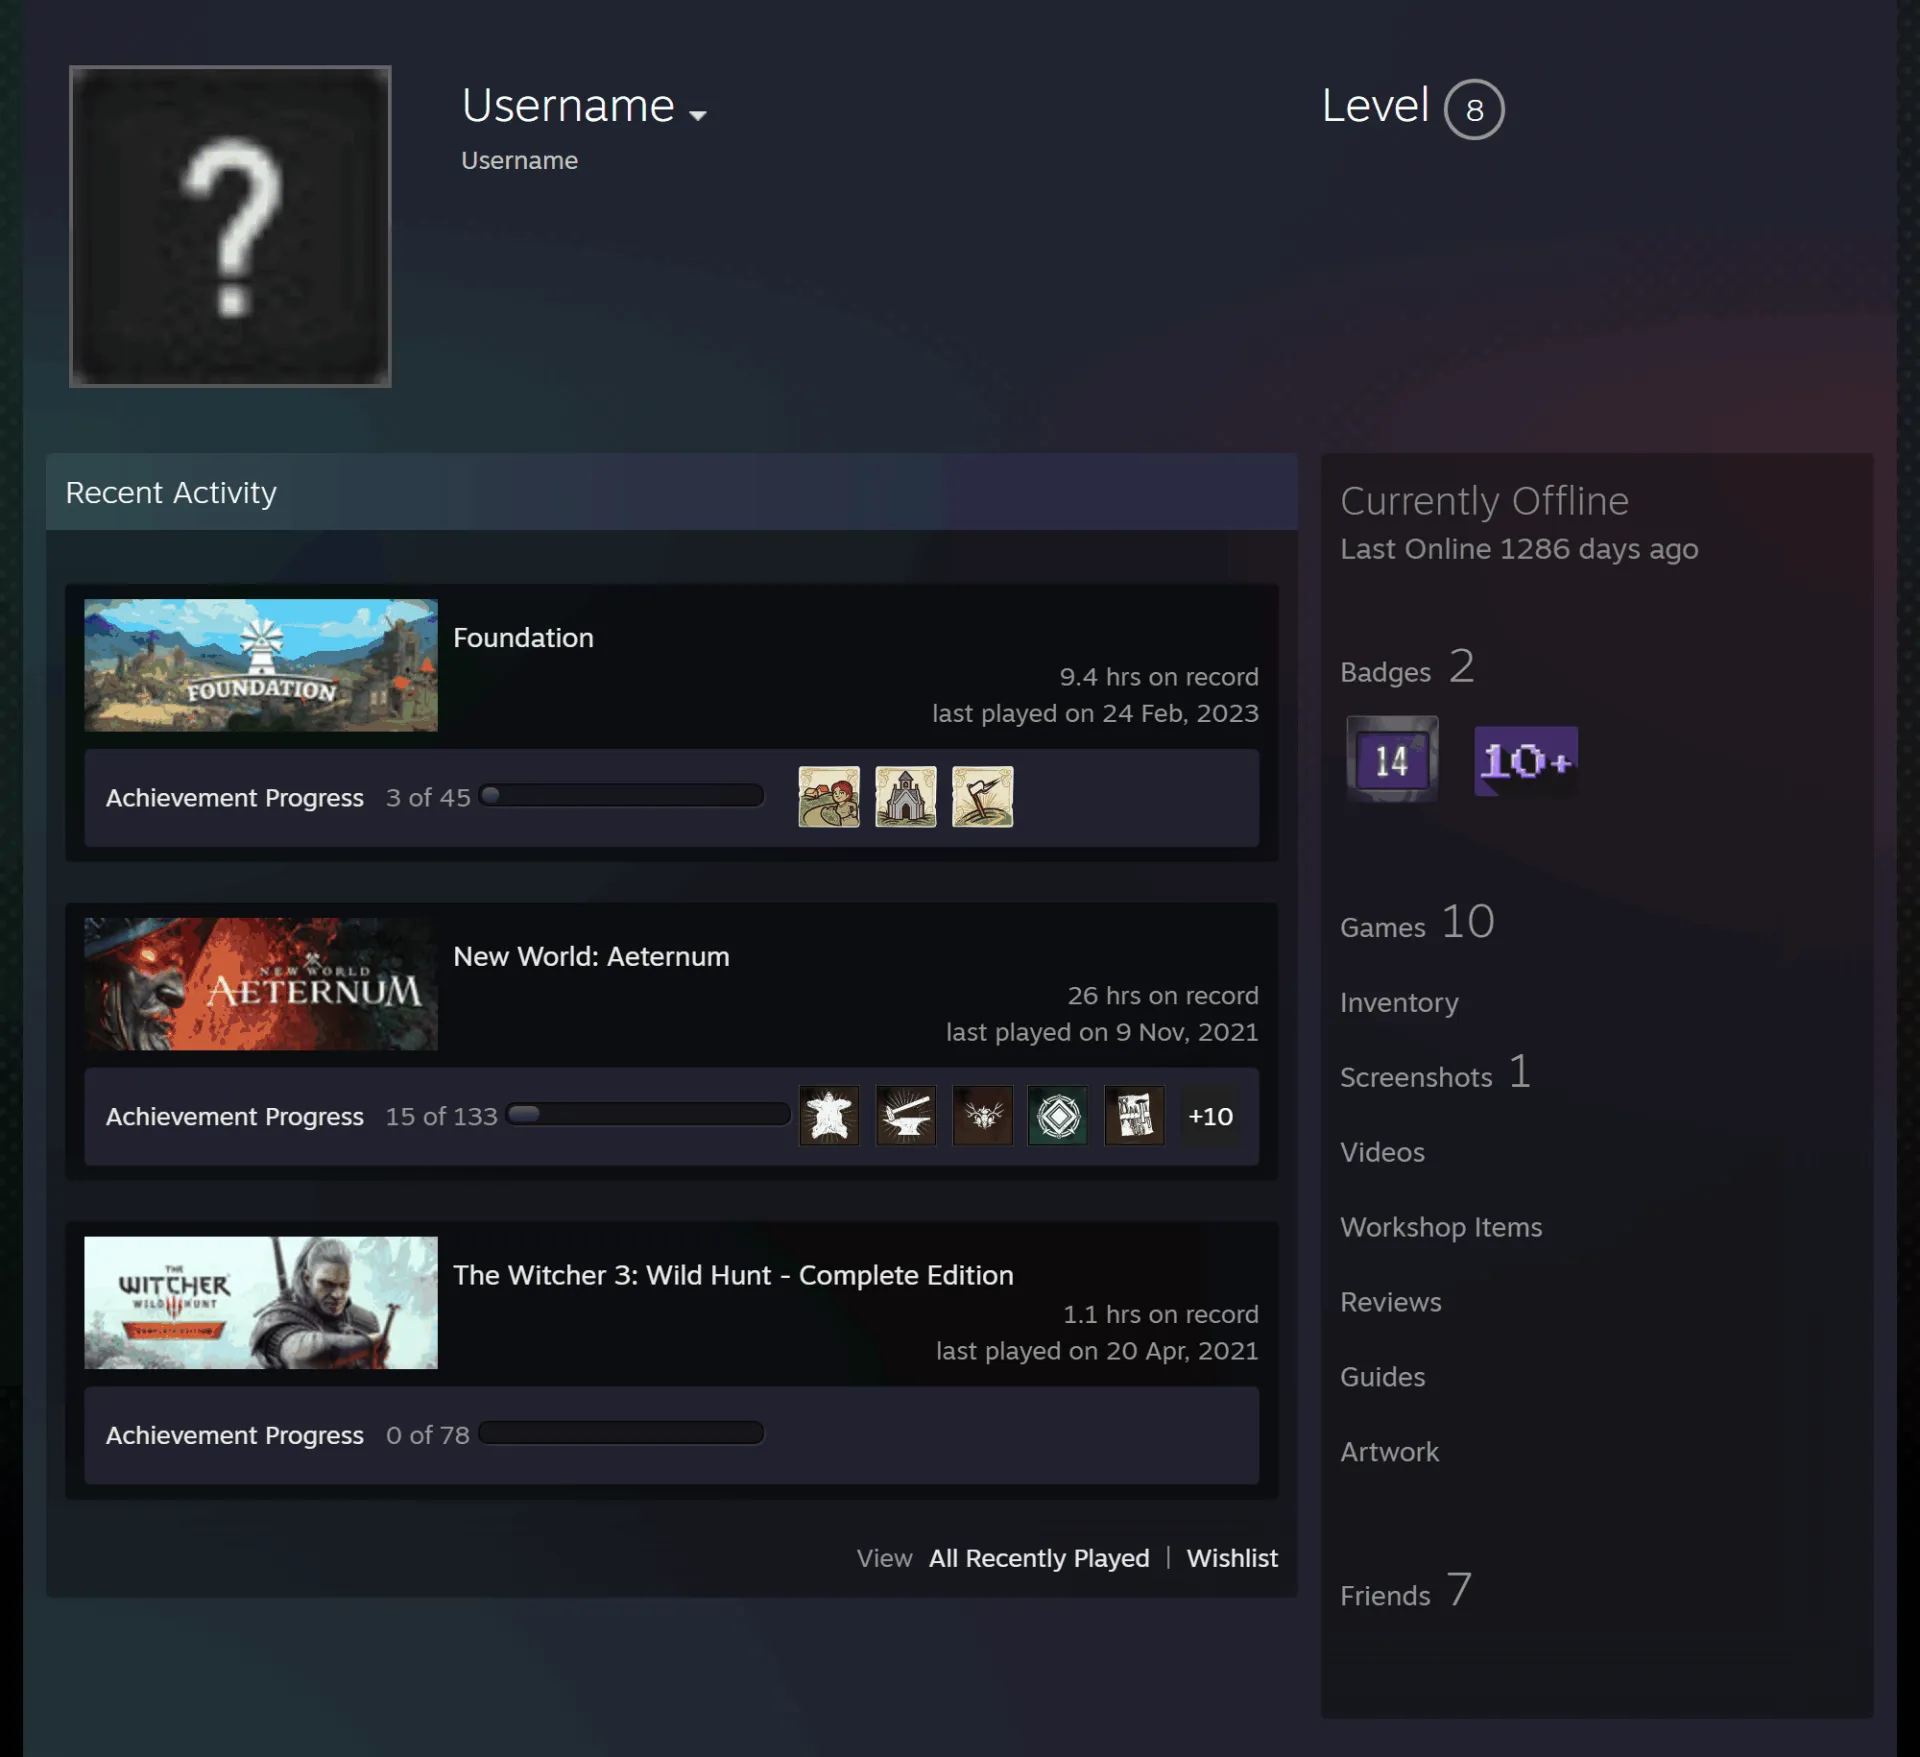
Task: Click the Level label text
Action: point(1375,106)
